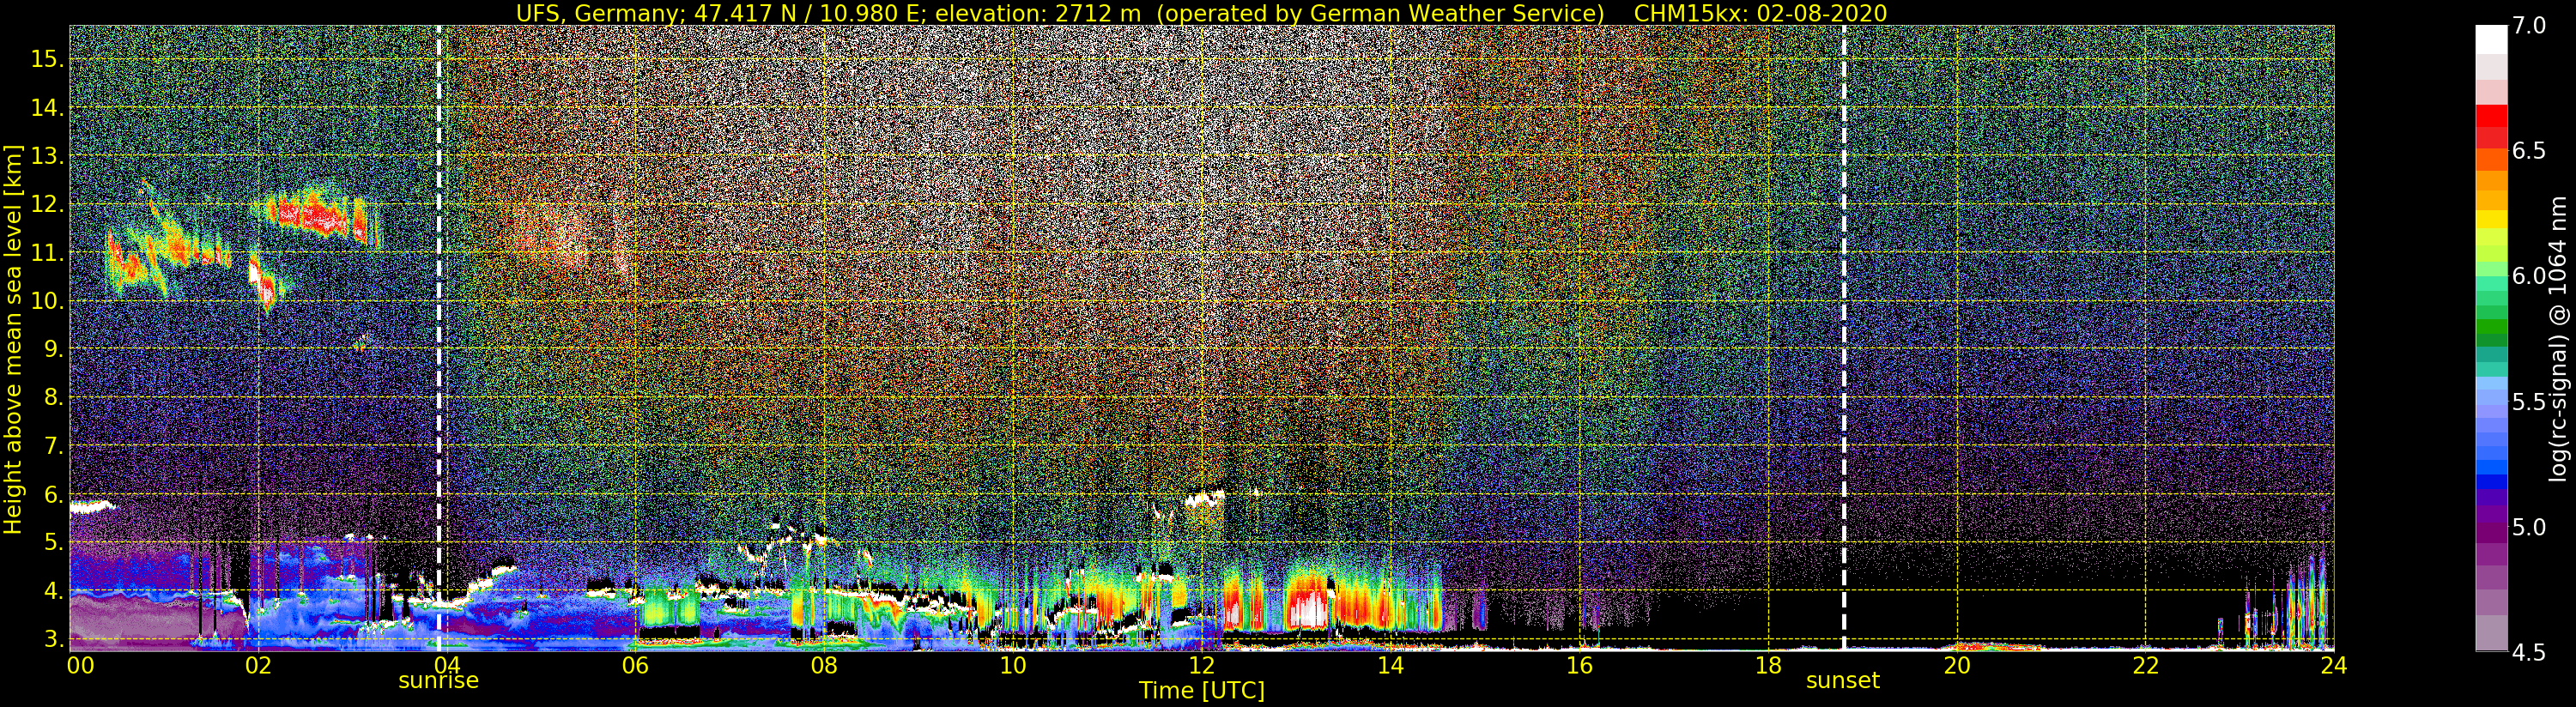This screenshot has width=2576, height=707.
Task: Click the white top segment of the colorbar
Action: [2491, 39]
